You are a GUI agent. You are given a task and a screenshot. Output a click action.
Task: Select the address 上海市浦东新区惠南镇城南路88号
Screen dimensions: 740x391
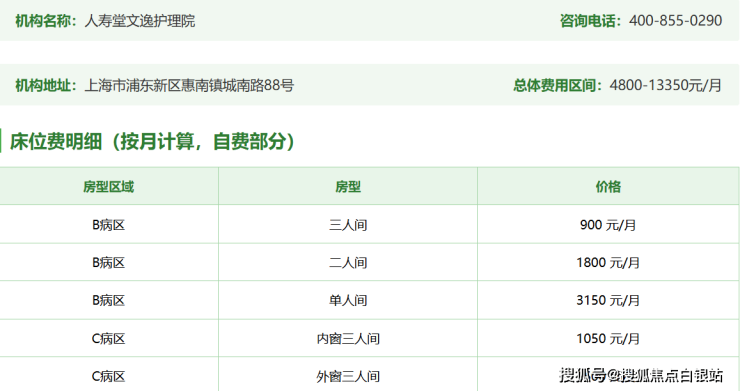pyautogui.click(x=189, y=85)
